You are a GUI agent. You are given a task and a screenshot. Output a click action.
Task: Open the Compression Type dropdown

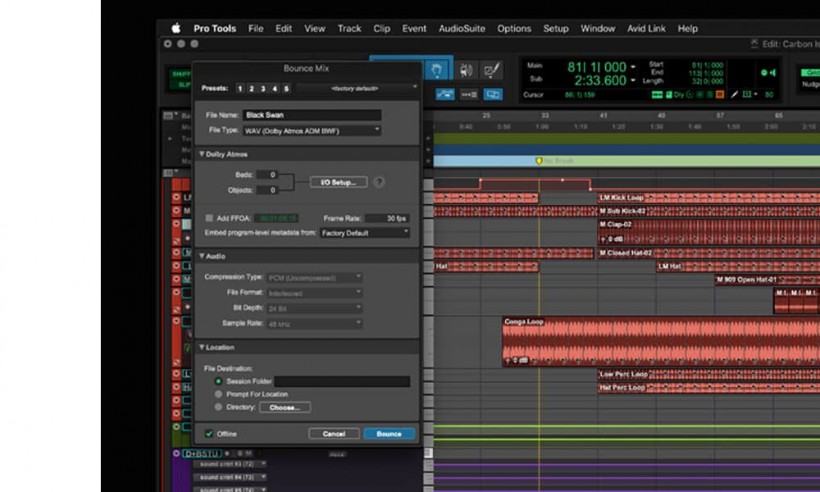point(314,277)
